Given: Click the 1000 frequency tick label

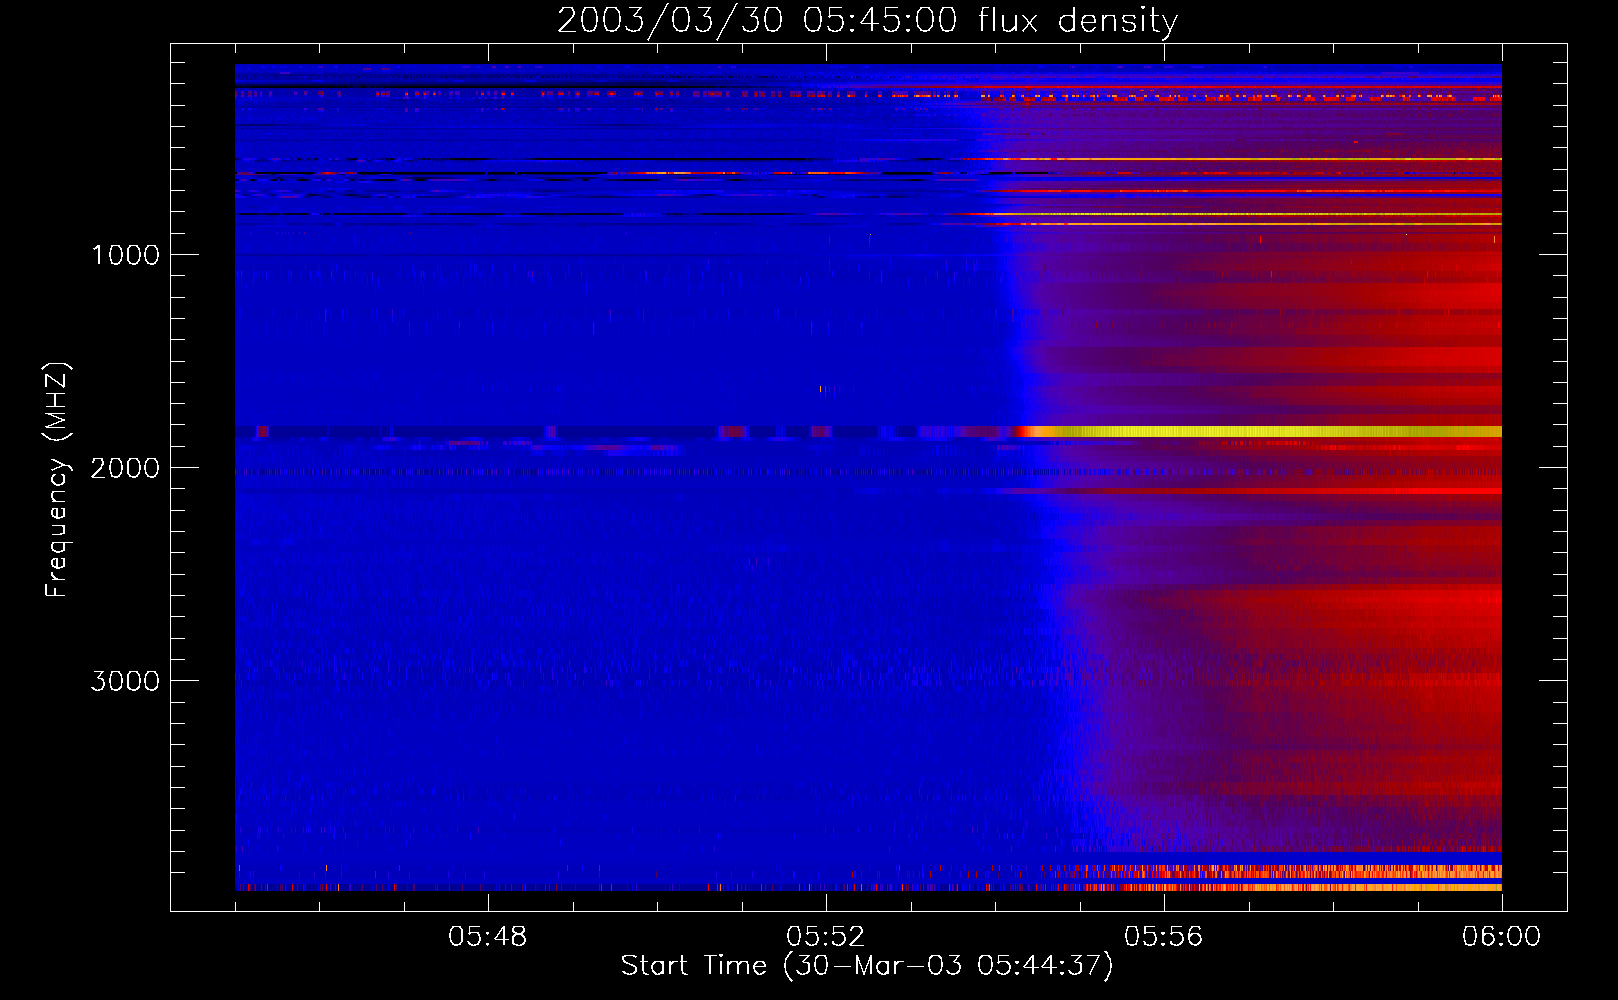Looking at the screenshot, I should (x=126, y=255).
